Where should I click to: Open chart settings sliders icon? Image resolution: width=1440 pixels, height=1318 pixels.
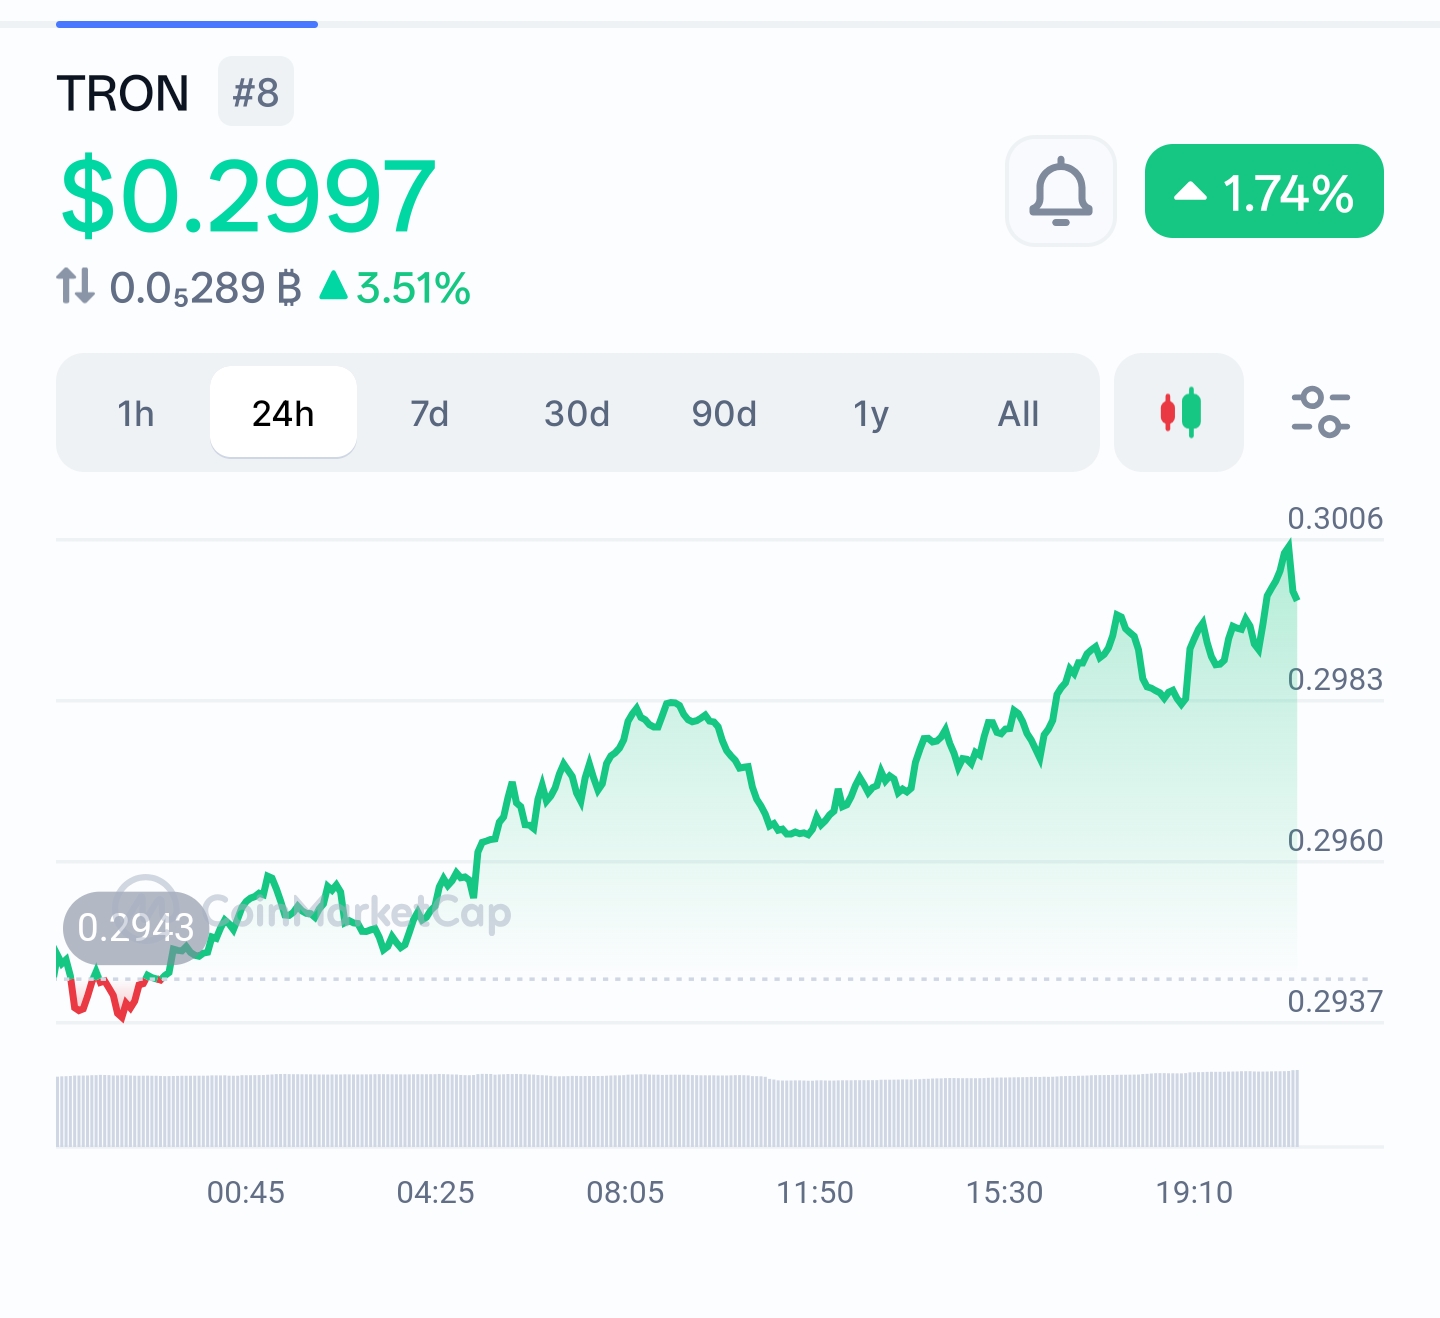(x=1320, y=412)
